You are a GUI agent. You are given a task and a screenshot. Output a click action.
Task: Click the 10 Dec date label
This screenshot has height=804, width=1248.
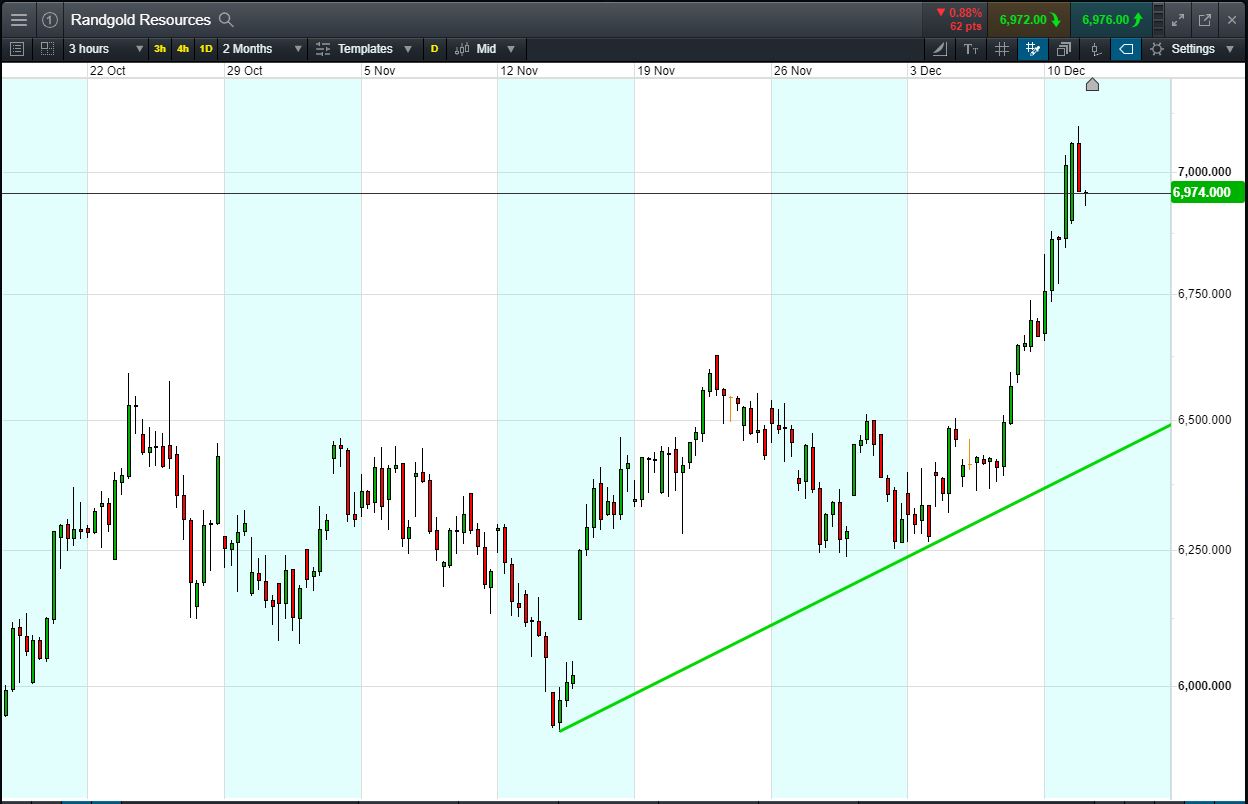pos(1066,70)
